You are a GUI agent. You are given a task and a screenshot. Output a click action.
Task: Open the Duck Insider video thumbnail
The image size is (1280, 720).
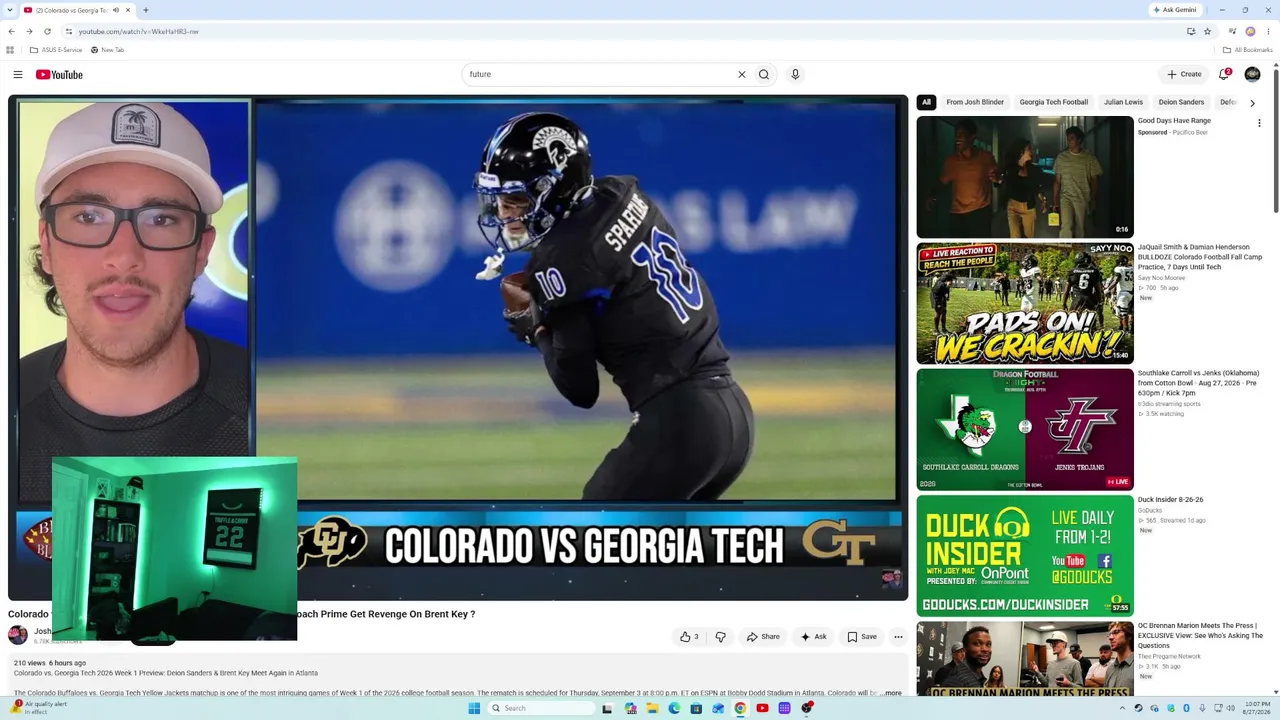tap(1025, 555)
